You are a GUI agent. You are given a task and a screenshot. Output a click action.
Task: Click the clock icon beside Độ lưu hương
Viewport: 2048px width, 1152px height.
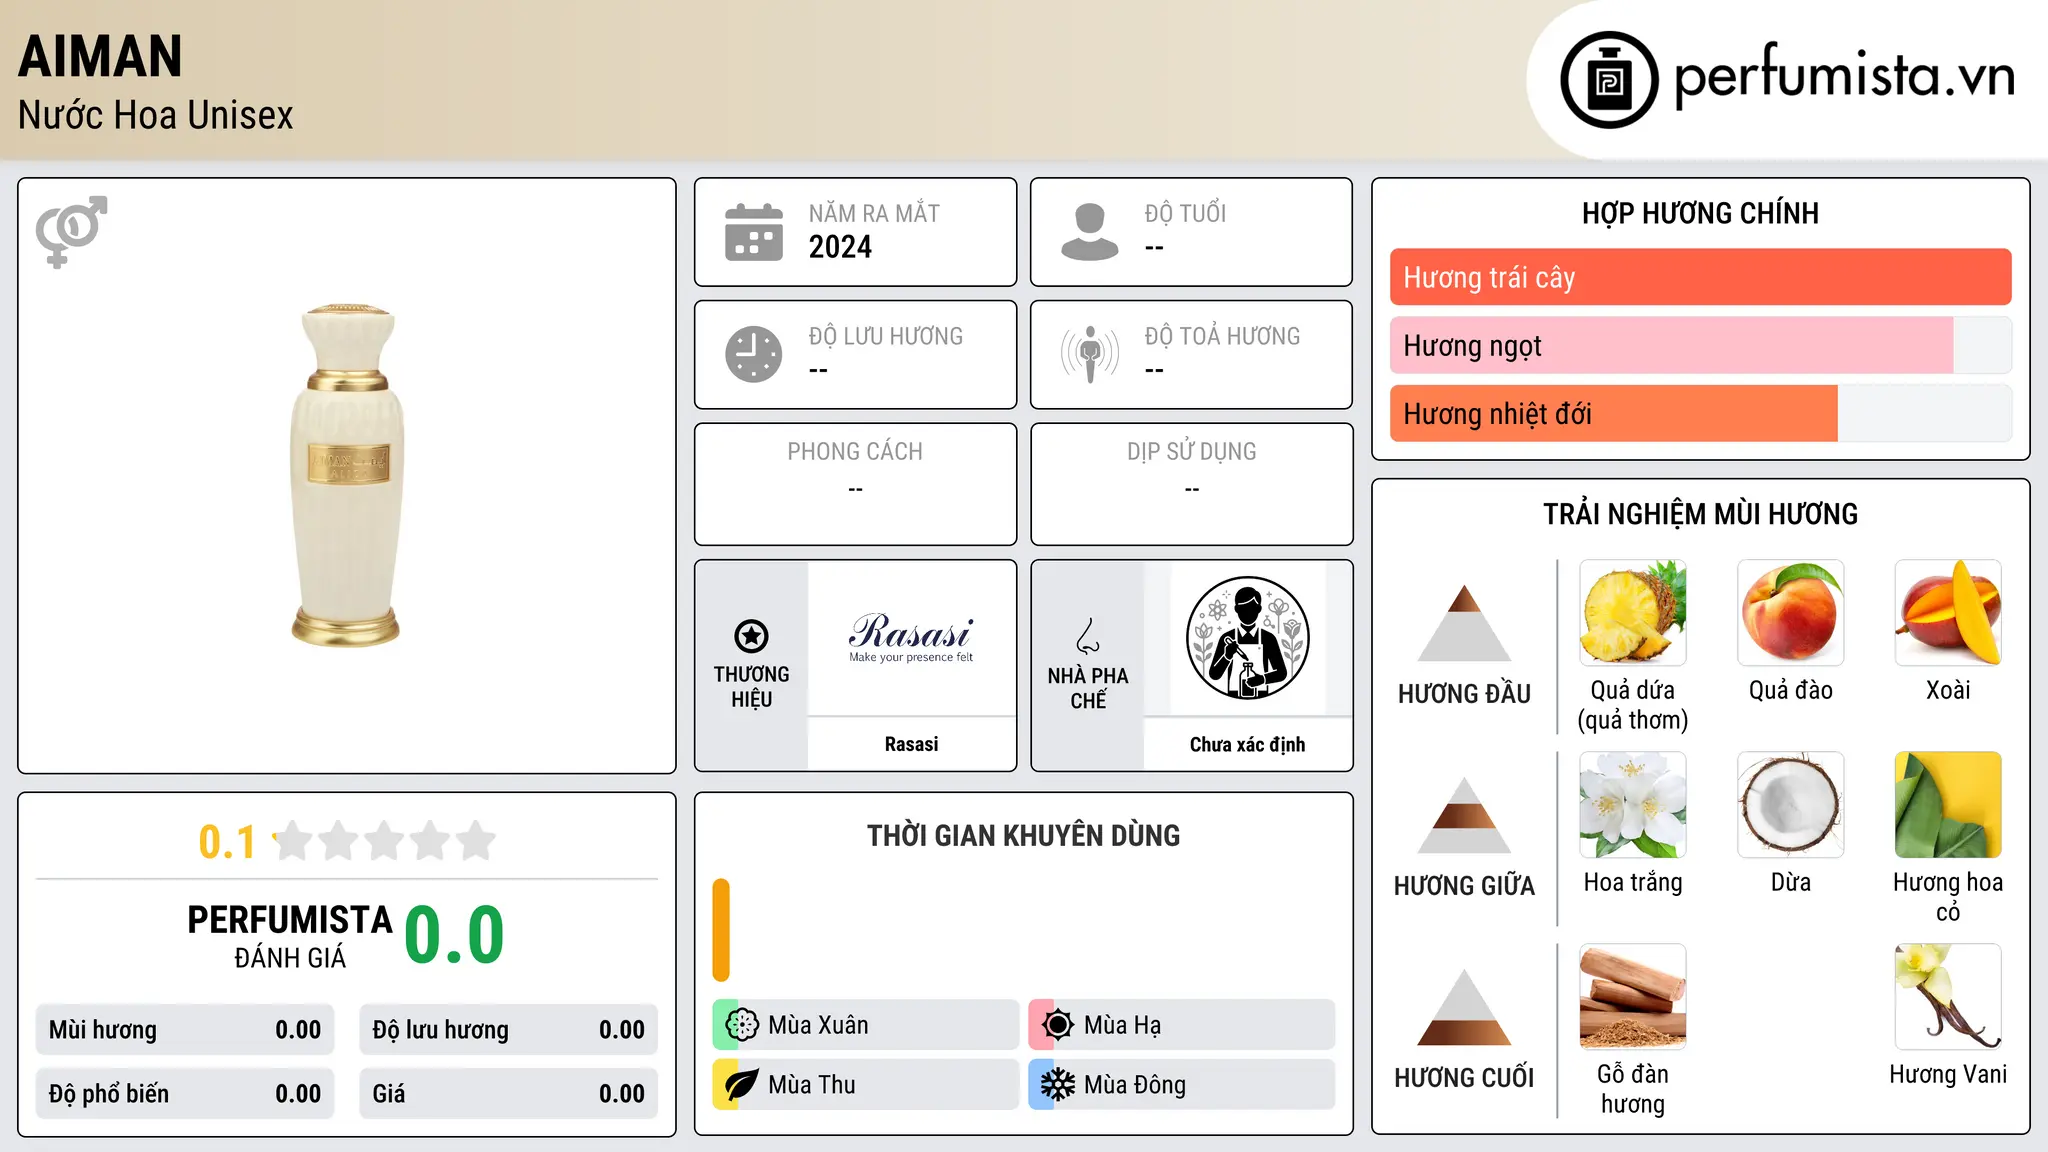[754, 354]
